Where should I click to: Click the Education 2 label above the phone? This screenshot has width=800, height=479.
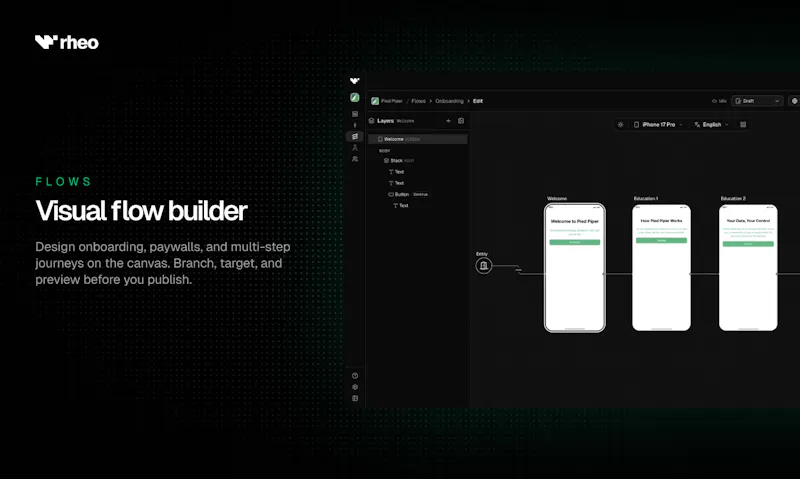(x=733, y=198)
